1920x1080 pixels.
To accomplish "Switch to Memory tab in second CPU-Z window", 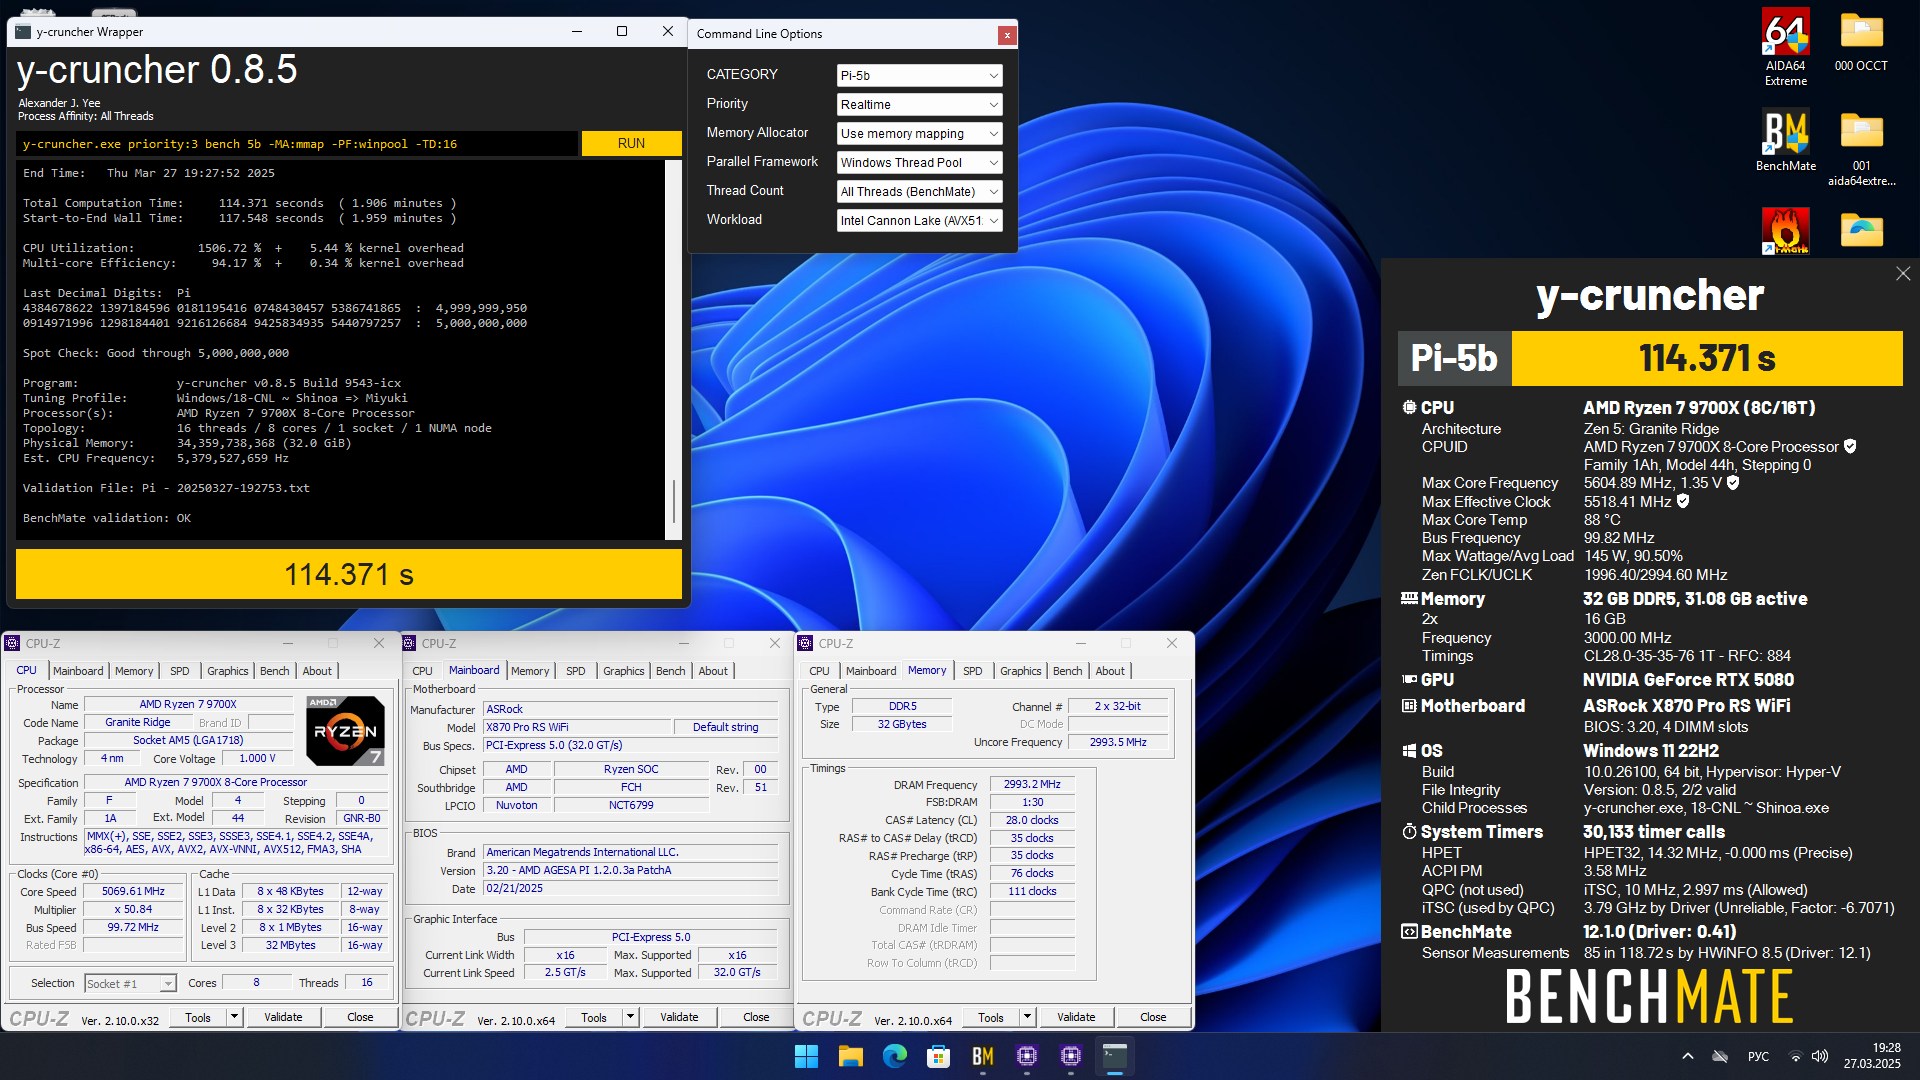I will pos(530,671).
